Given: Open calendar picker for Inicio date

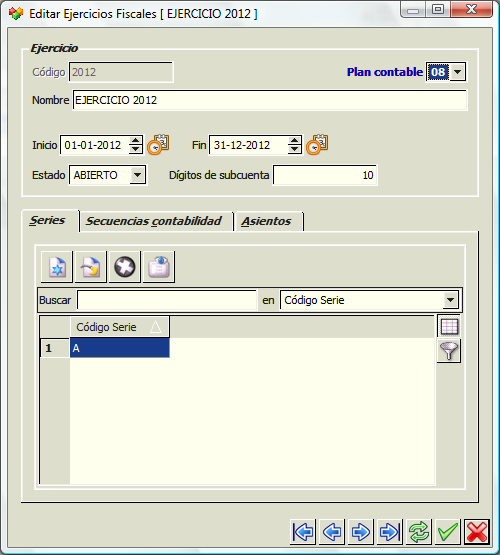Looking at the screenshot, I should (x=158, y=144).
